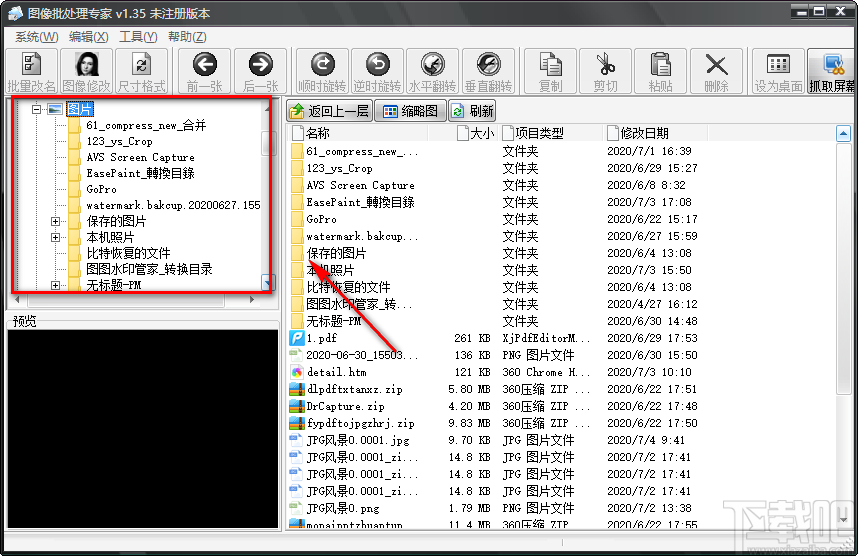
Task: Rotate clockwise using 顺时旋转
Action: 322,71
